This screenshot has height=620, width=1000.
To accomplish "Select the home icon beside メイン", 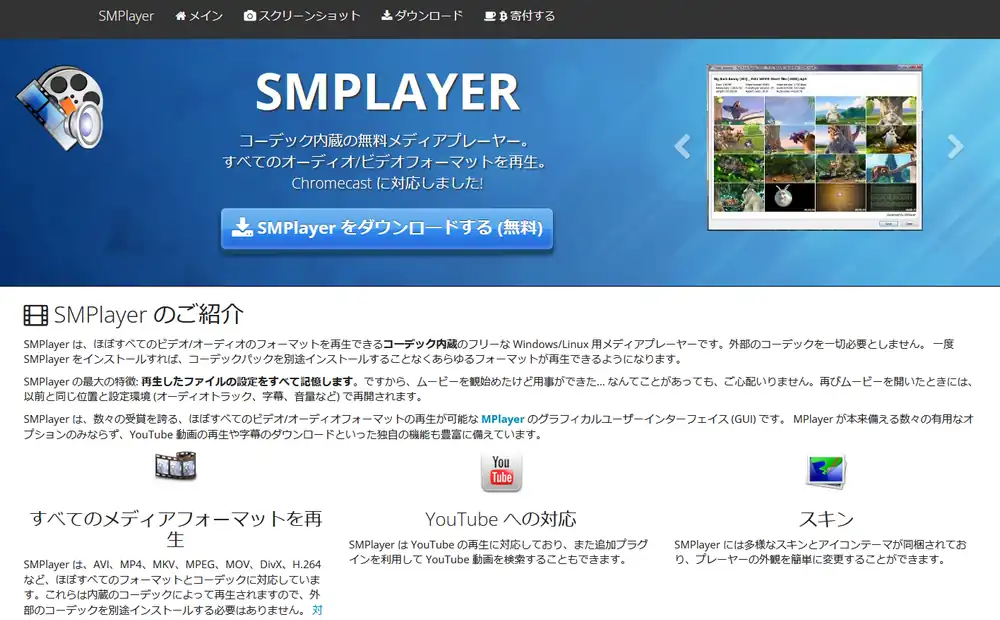I will (x=180, y=17).
